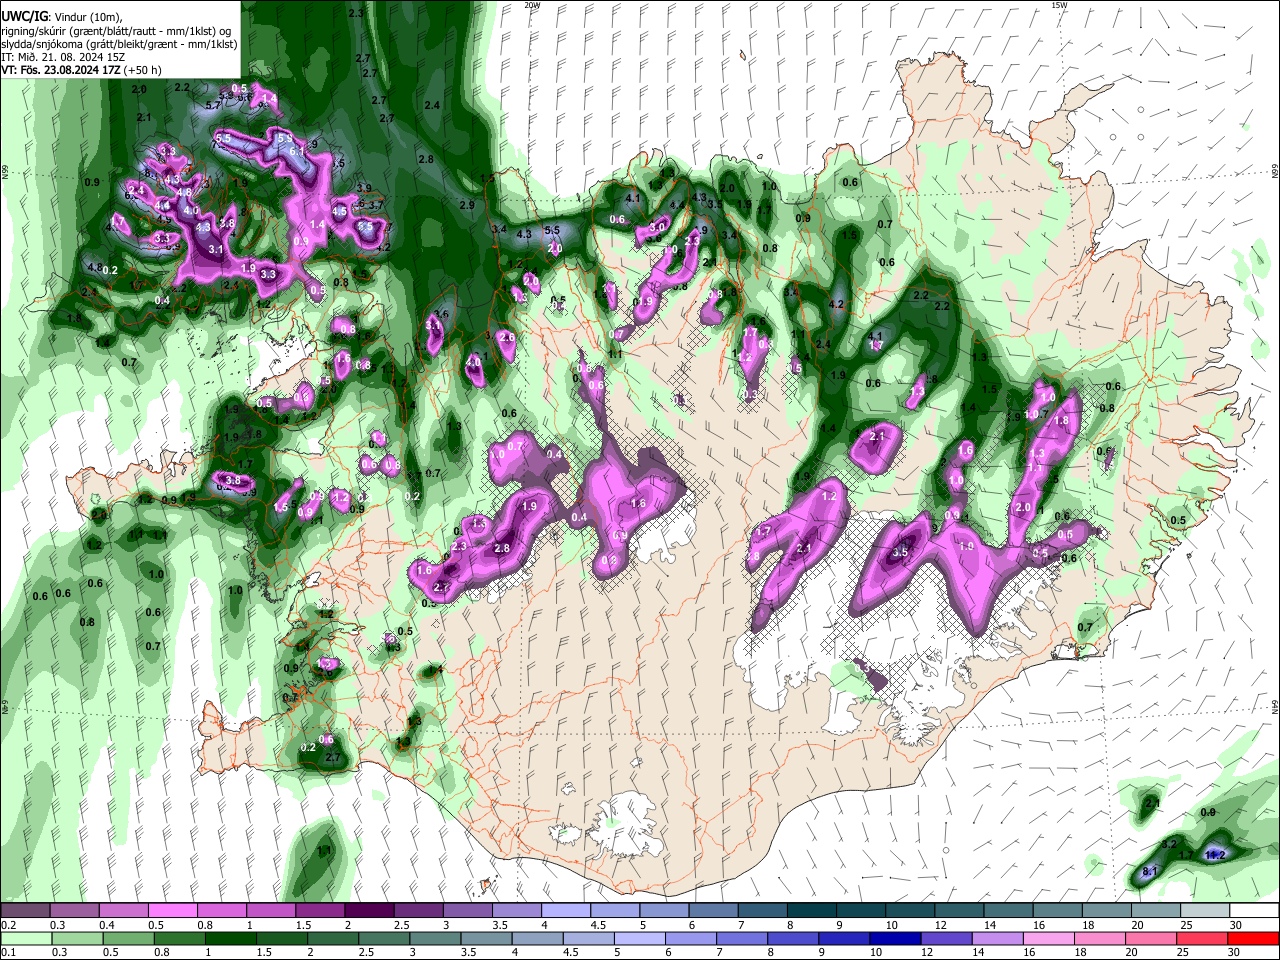The width and height of the screenshot is (1280, 960).
Task: Select the periwinkle swatch labeled 6 on lower scale
Action: [690, 938]
